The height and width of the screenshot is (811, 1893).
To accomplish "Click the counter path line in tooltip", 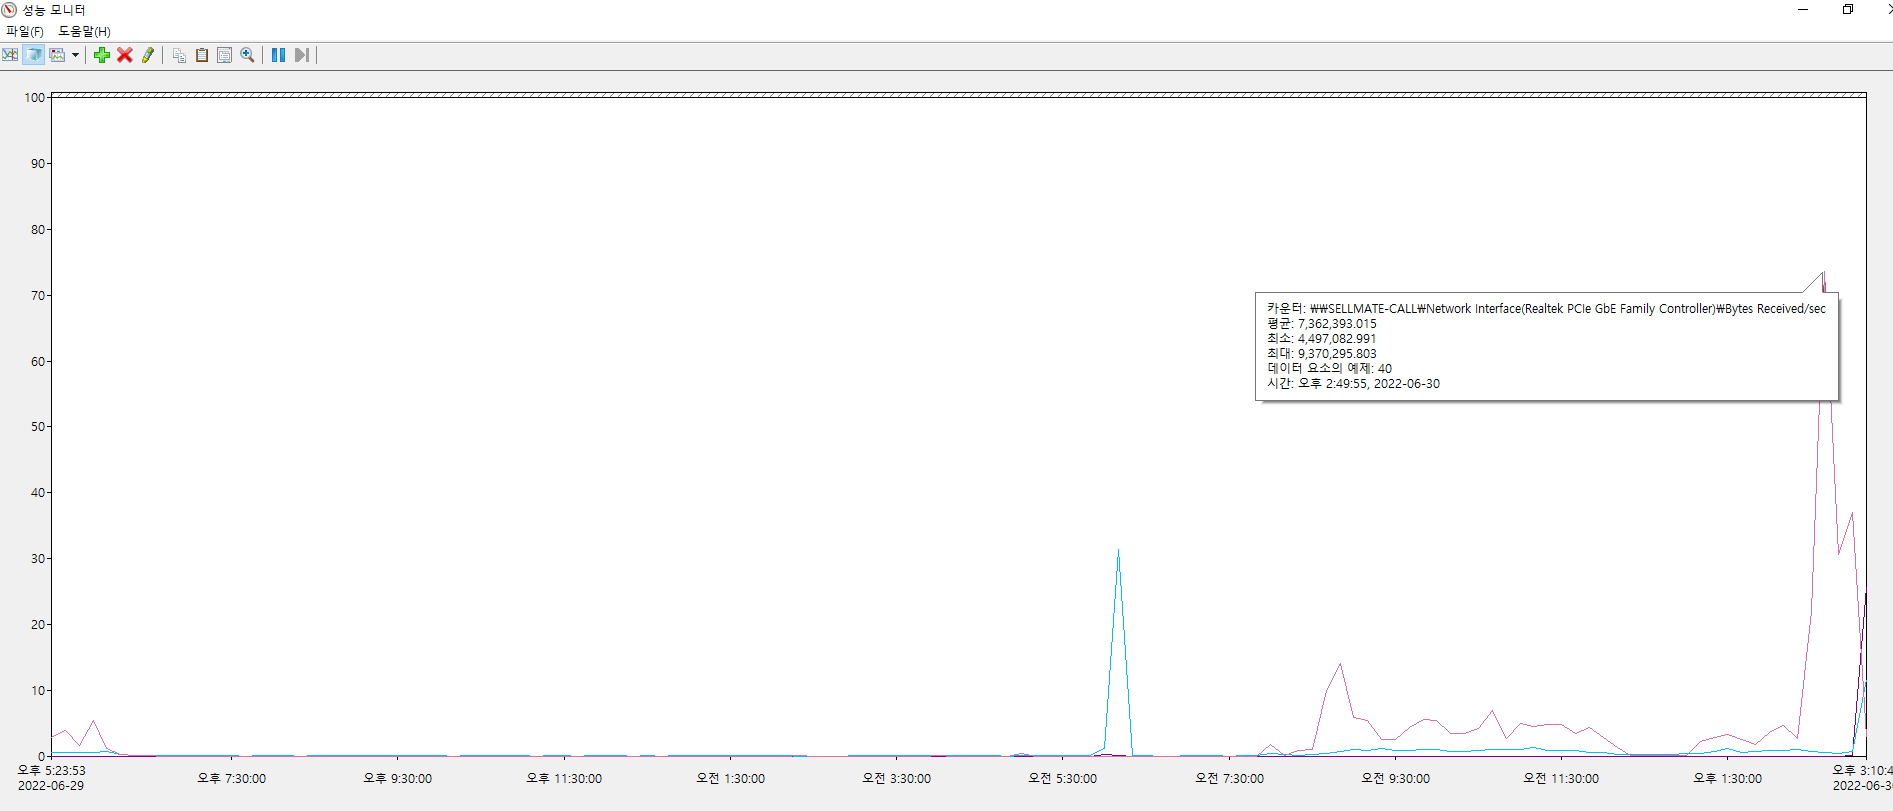I will click(1546, 309).
